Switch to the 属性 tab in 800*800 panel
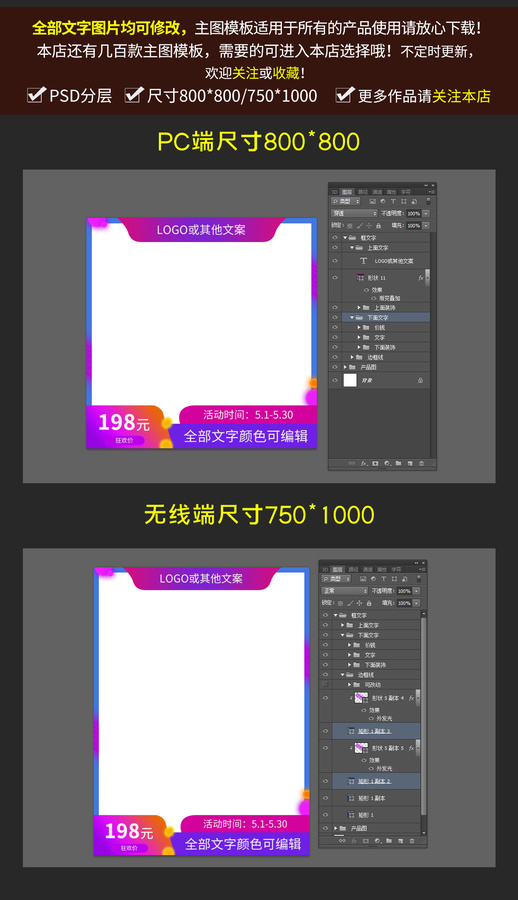The width and height of the screenshot is (518, 900). coord(391,192)
